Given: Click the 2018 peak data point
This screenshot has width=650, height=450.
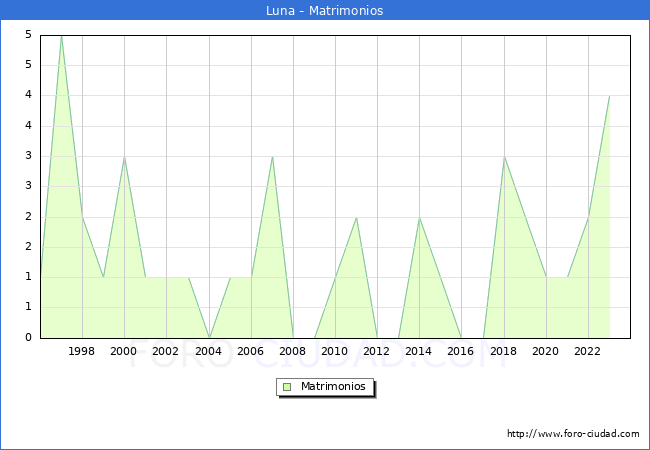Looking at the screenshot, I should 504,157.
